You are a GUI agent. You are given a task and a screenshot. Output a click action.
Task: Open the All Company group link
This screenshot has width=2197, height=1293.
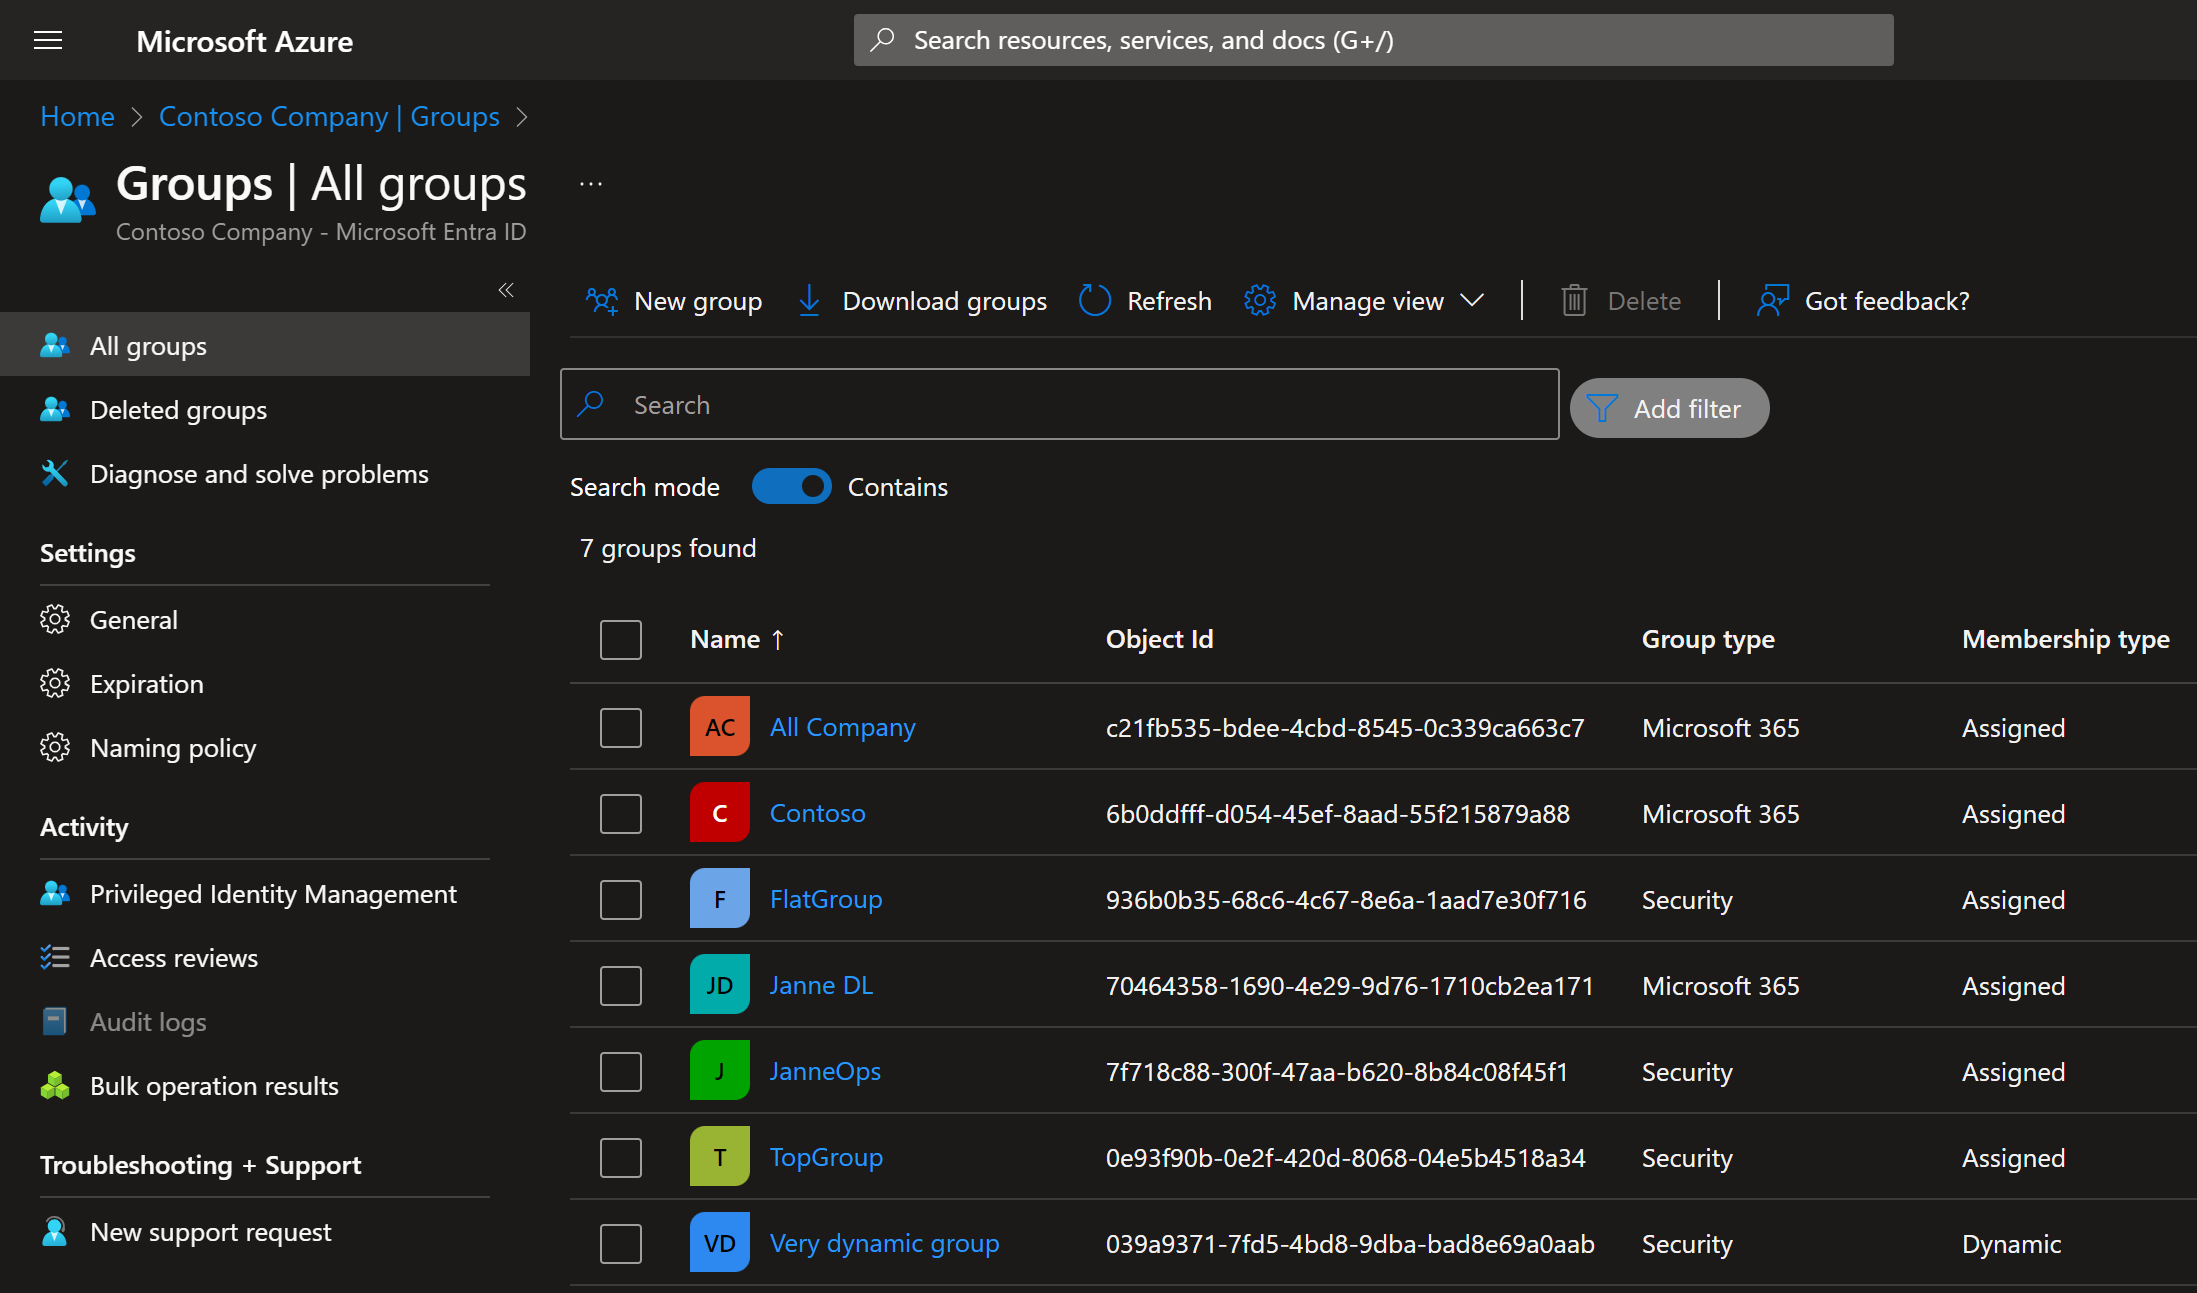pyautogui.click(x=842, y=727)
